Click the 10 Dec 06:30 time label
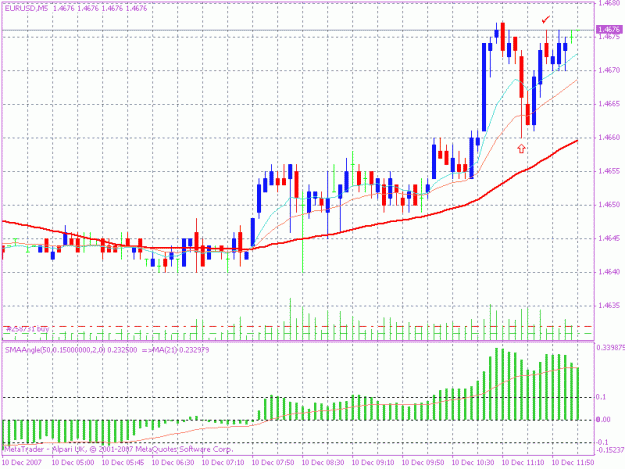625x469 pixels. (173, 463)
